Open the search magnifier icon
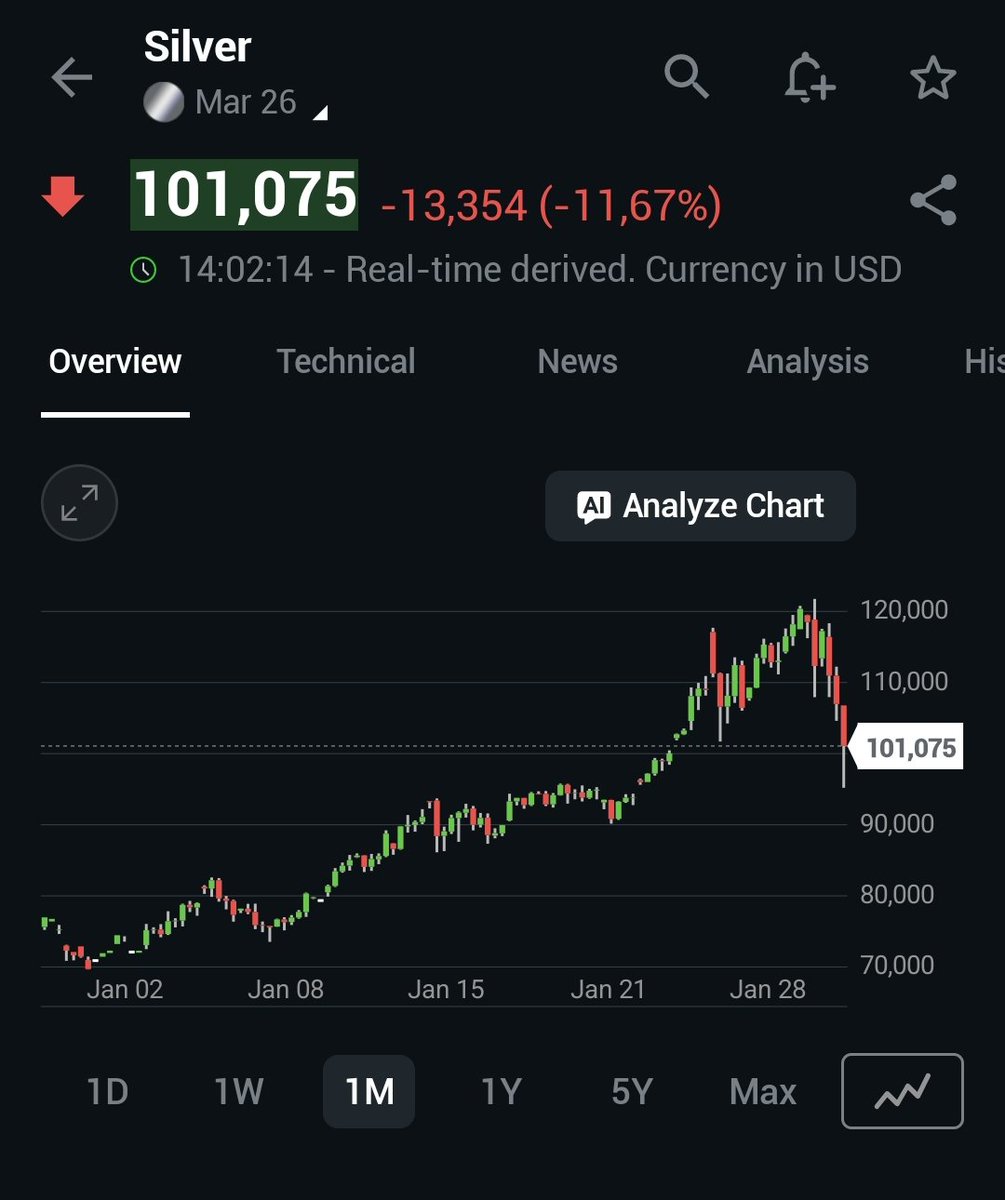The width and height of the screenshot is (1005, 1200). tap(687, 76)
